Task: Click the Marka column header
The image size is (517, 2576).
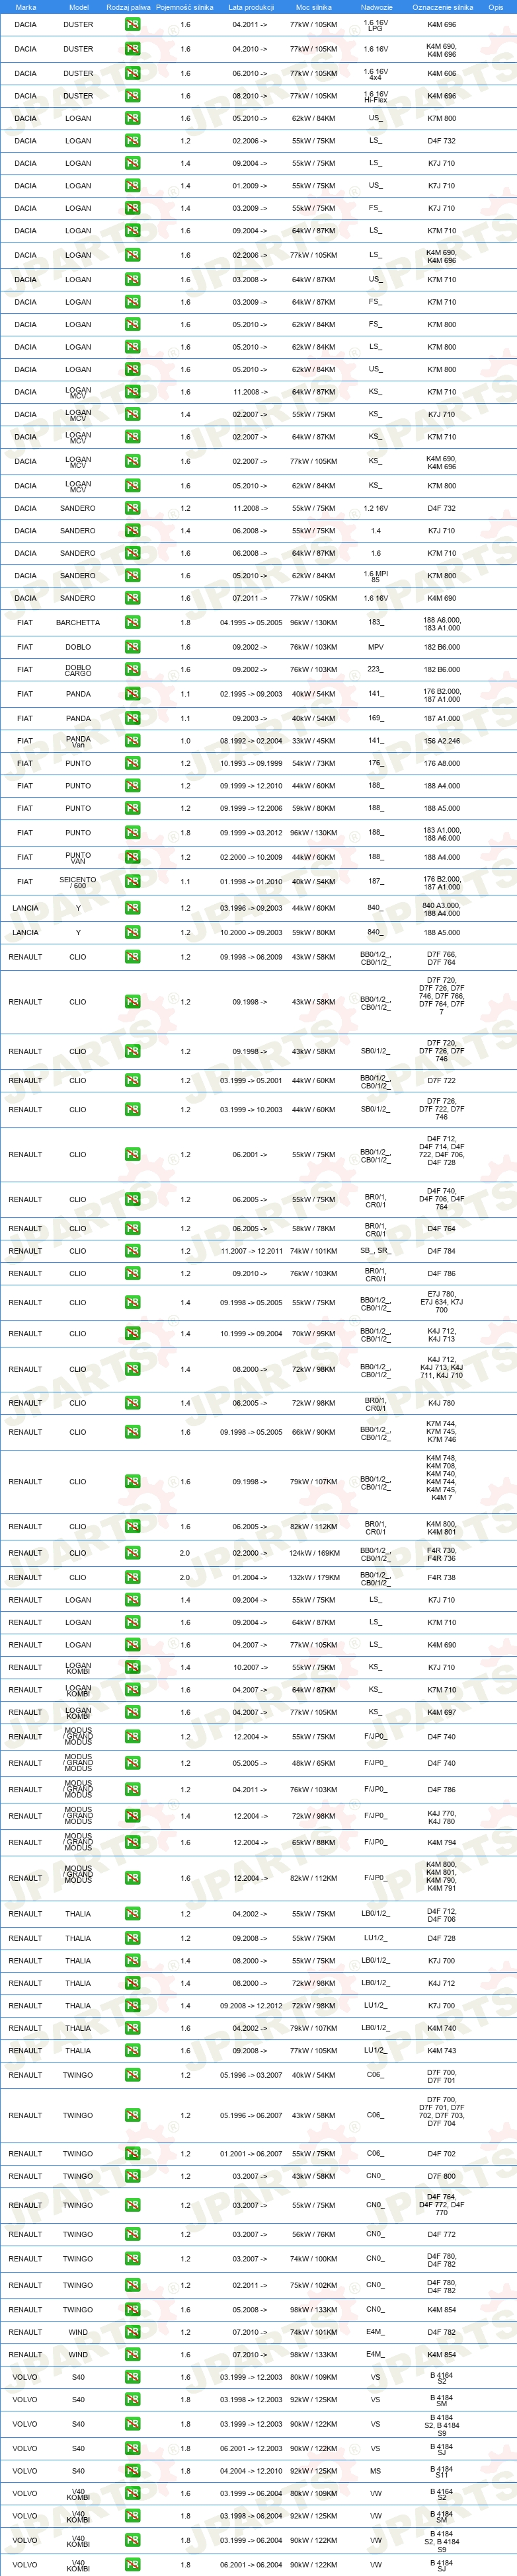Action: [26, 7]
